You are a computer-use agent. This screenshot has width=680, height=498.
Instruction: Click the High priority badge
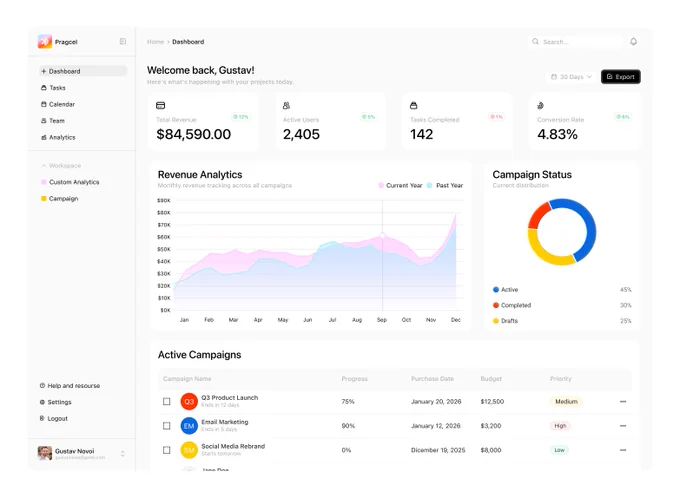coord(560,426)
